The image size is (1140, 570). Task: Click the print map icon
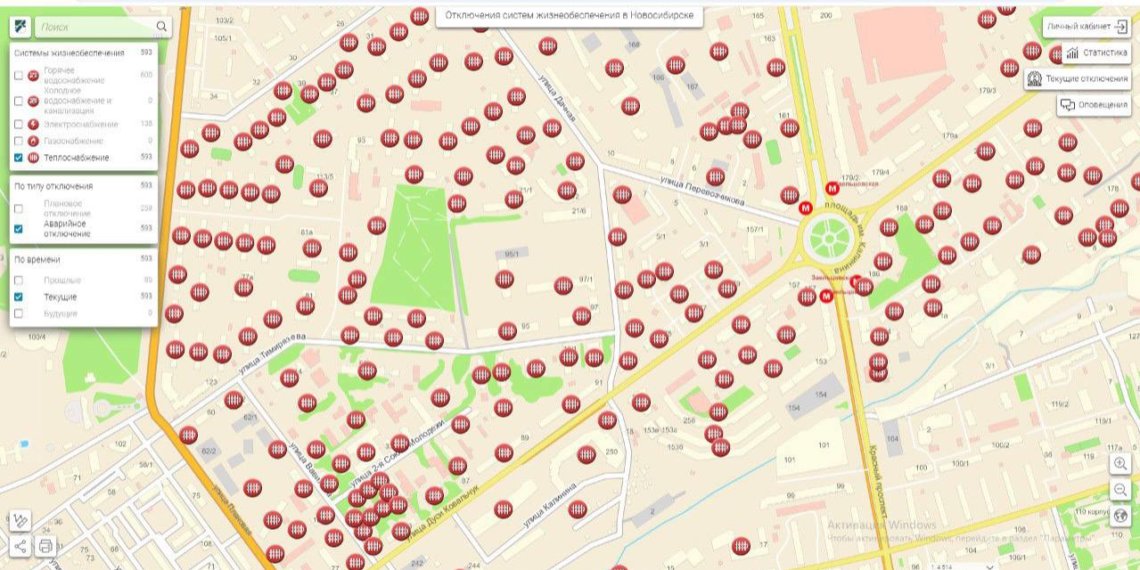[x=46, y=546]
